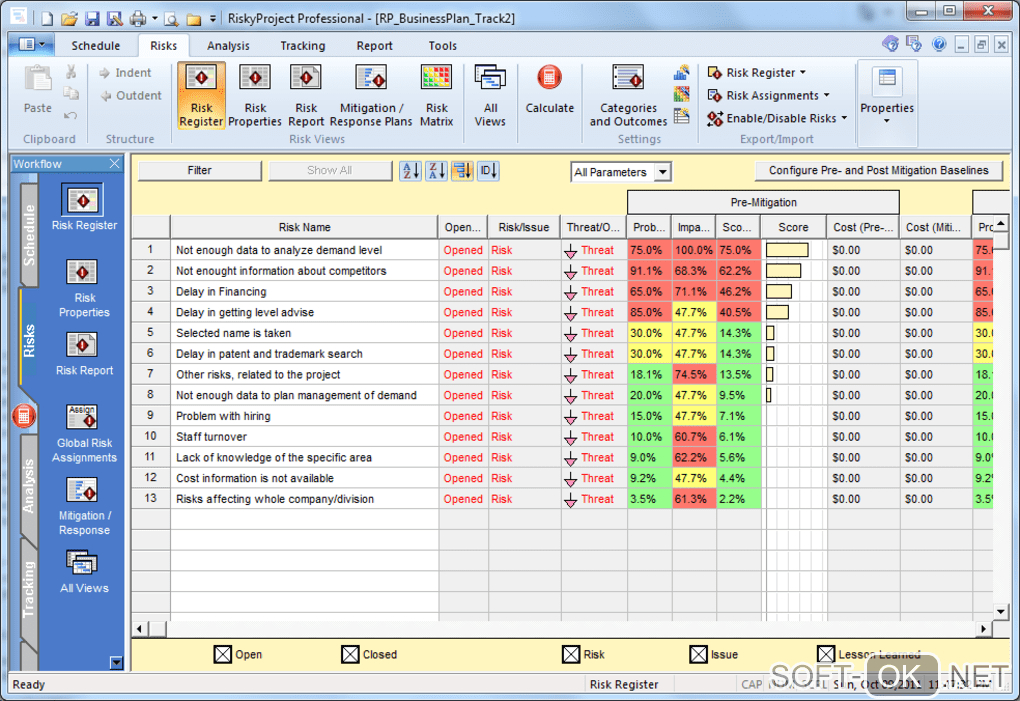This screenshot has width=1020, height=701.
Task: Toggle the Lesson Learned checkbox
Action: tap(825, 654)
